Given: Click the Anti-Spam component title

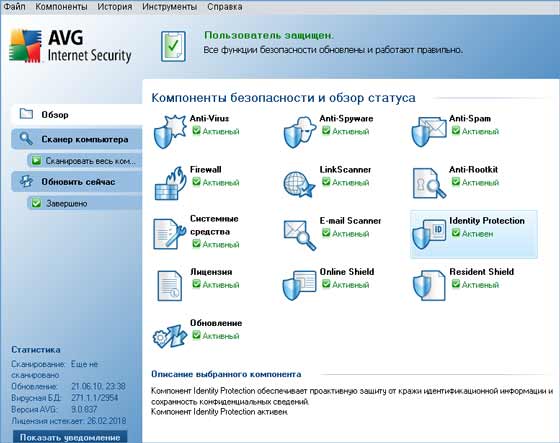Looking at the screenshot, I should click(x=470, y=118).
